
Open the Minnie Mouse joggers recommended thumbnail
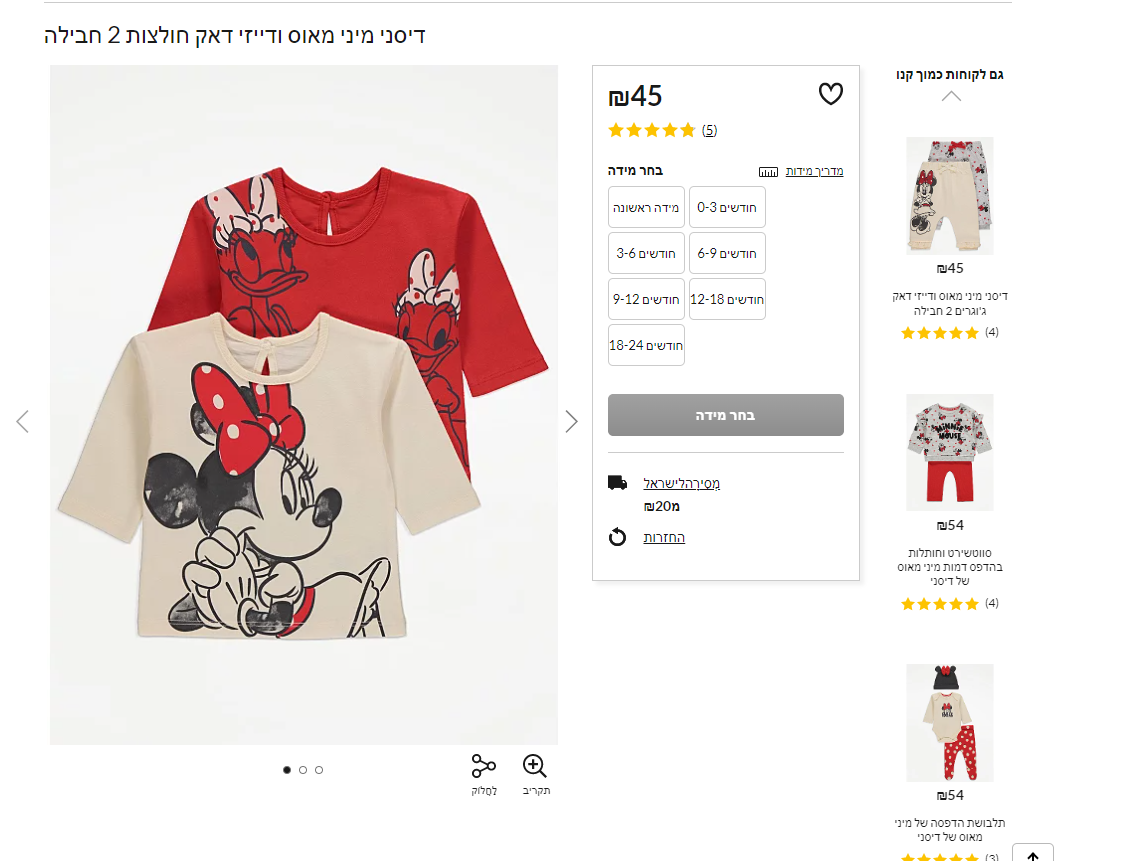click(x=950, y=197)
